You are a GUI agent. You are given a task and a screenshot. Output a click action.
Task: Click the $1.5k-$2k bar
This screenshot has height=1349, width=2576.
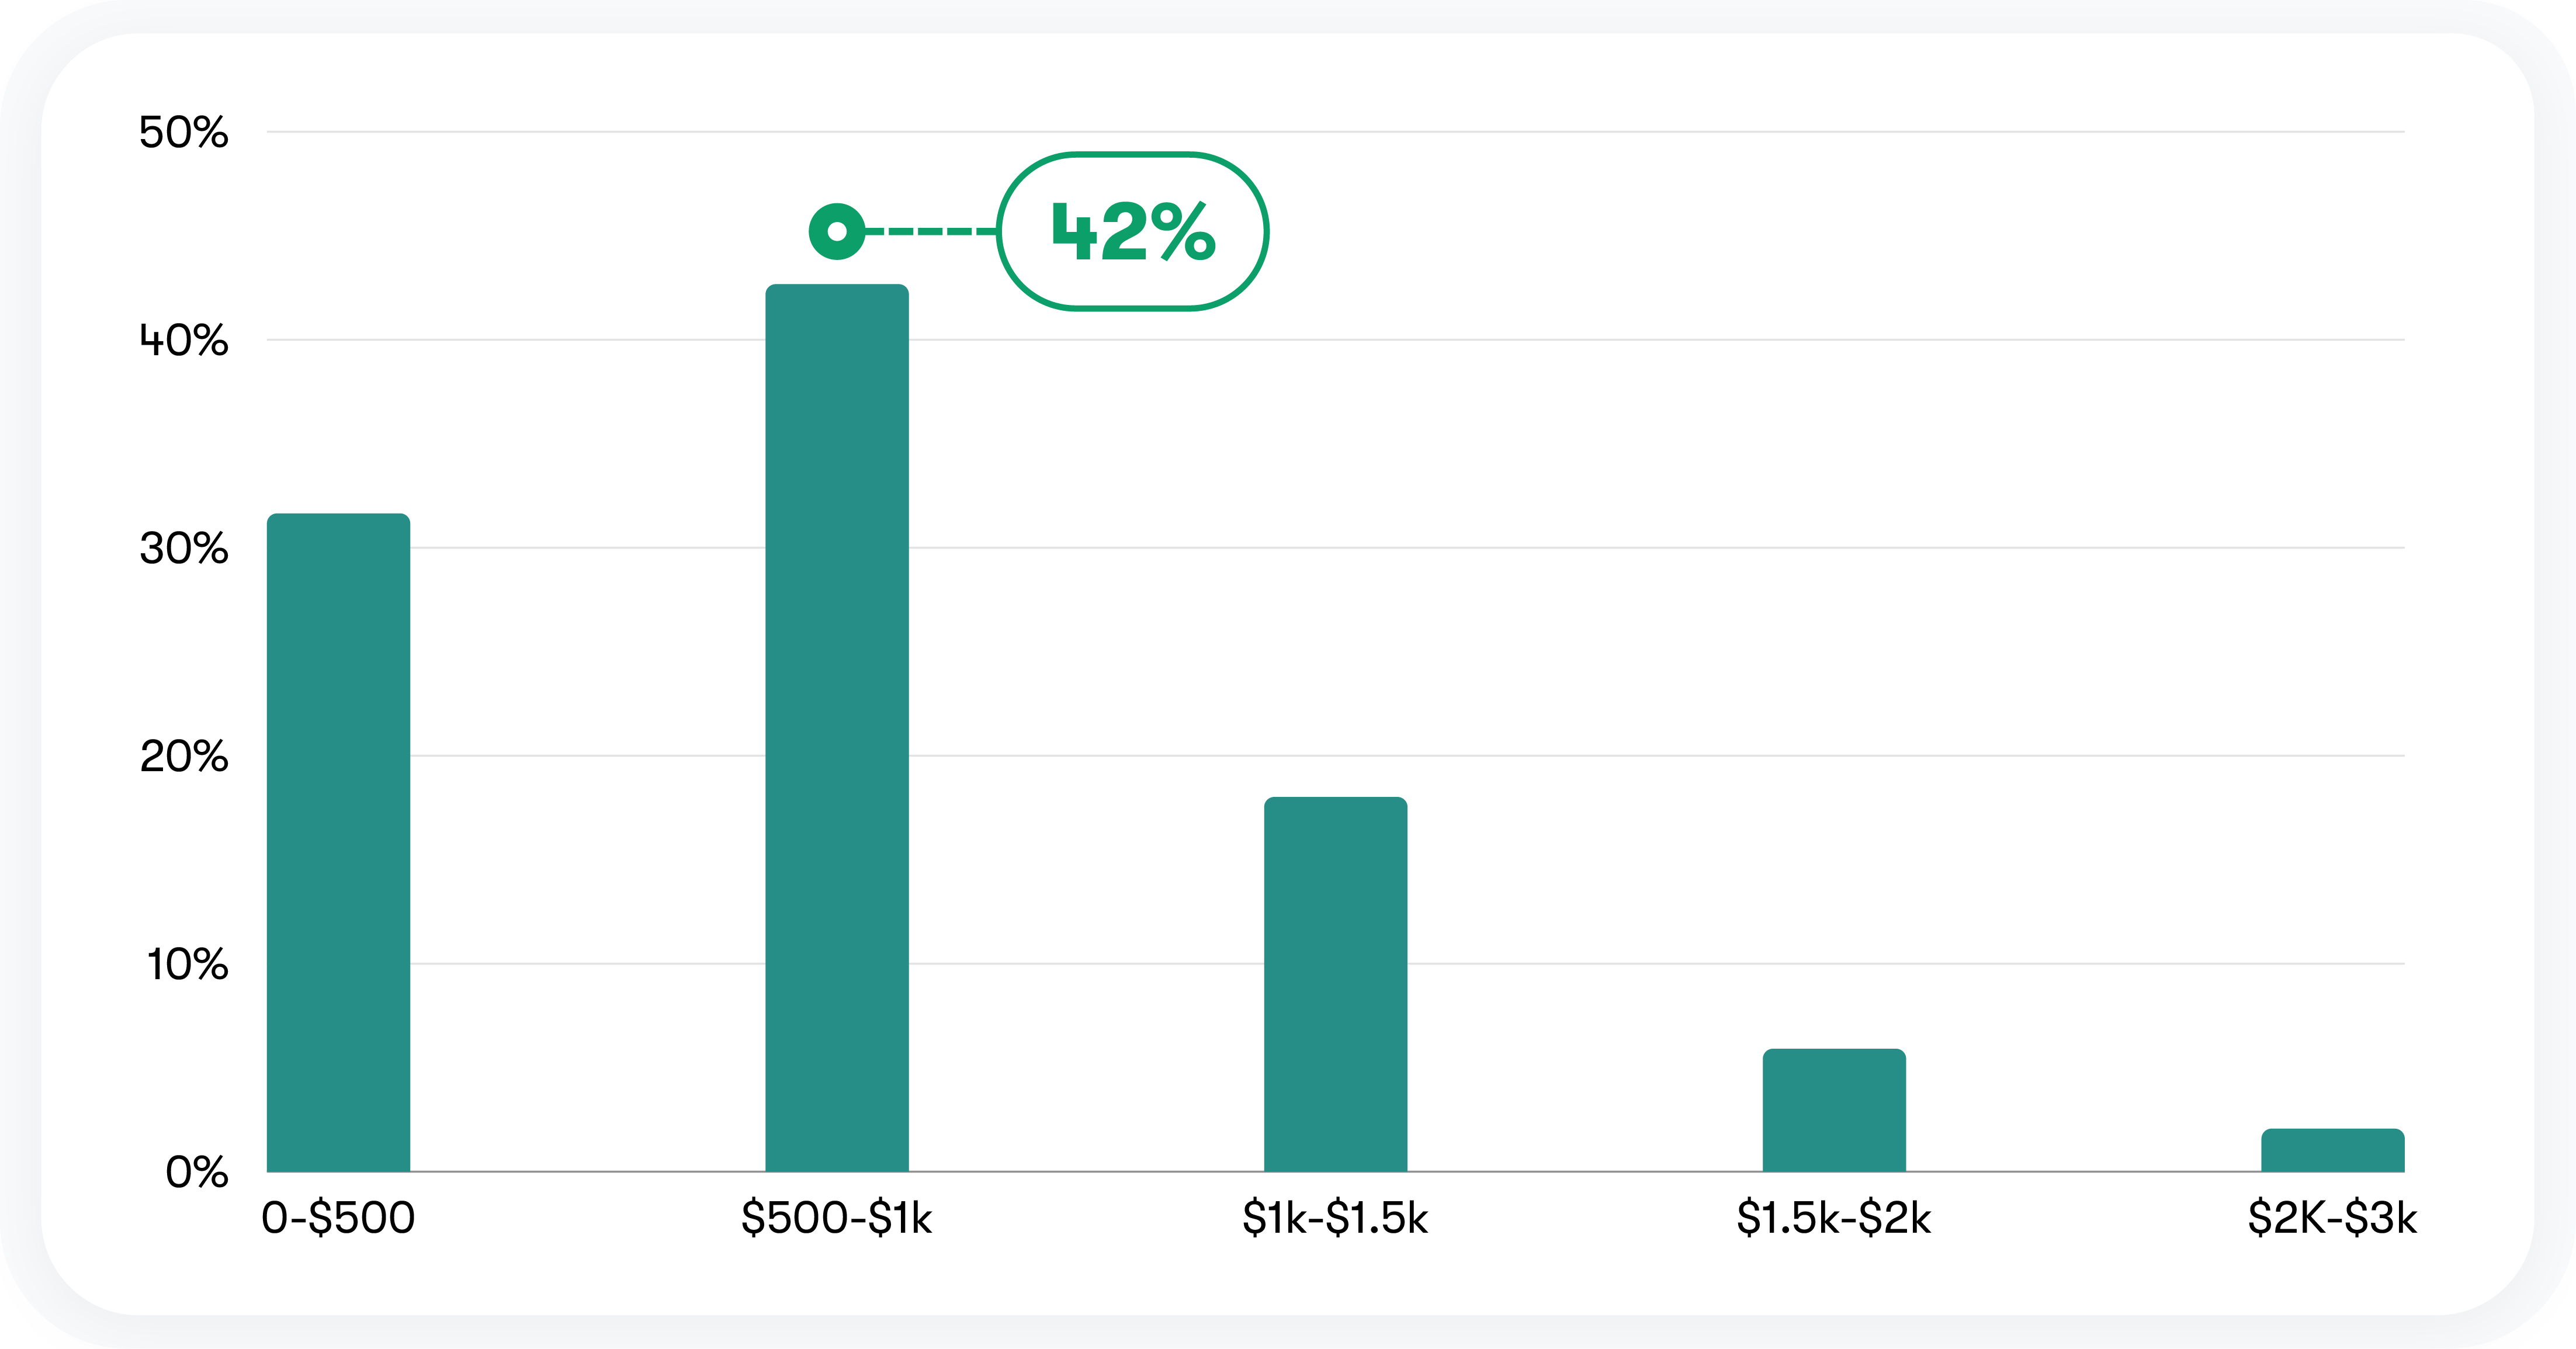coord(1834,1110)
